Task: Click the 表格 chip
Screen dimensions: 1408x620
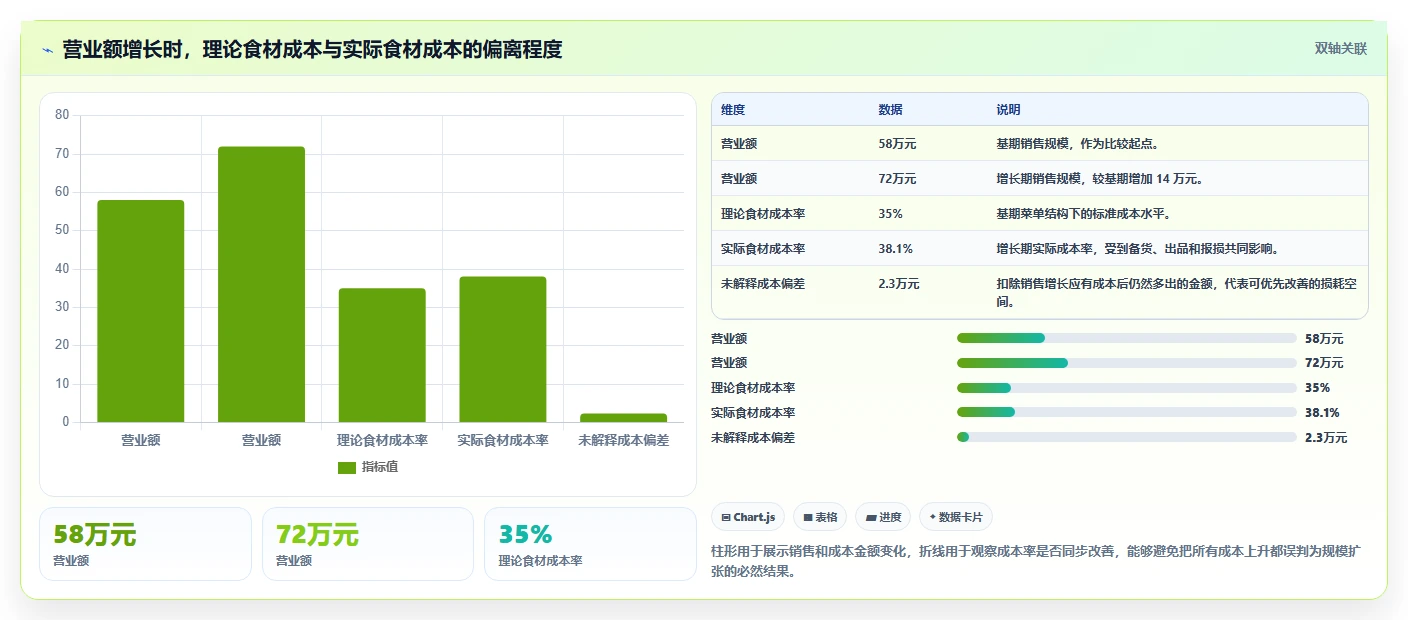Action: click(820, 517)
